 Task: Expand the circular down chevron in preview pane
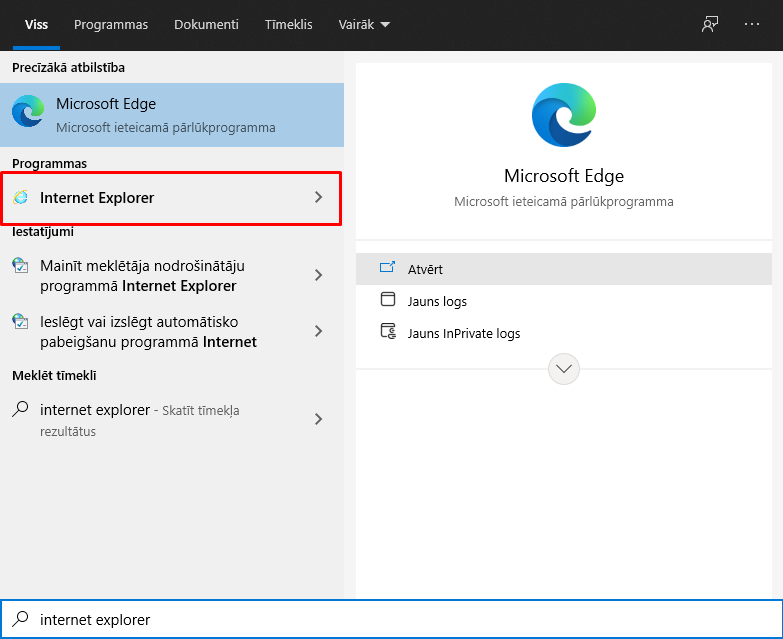564,369
